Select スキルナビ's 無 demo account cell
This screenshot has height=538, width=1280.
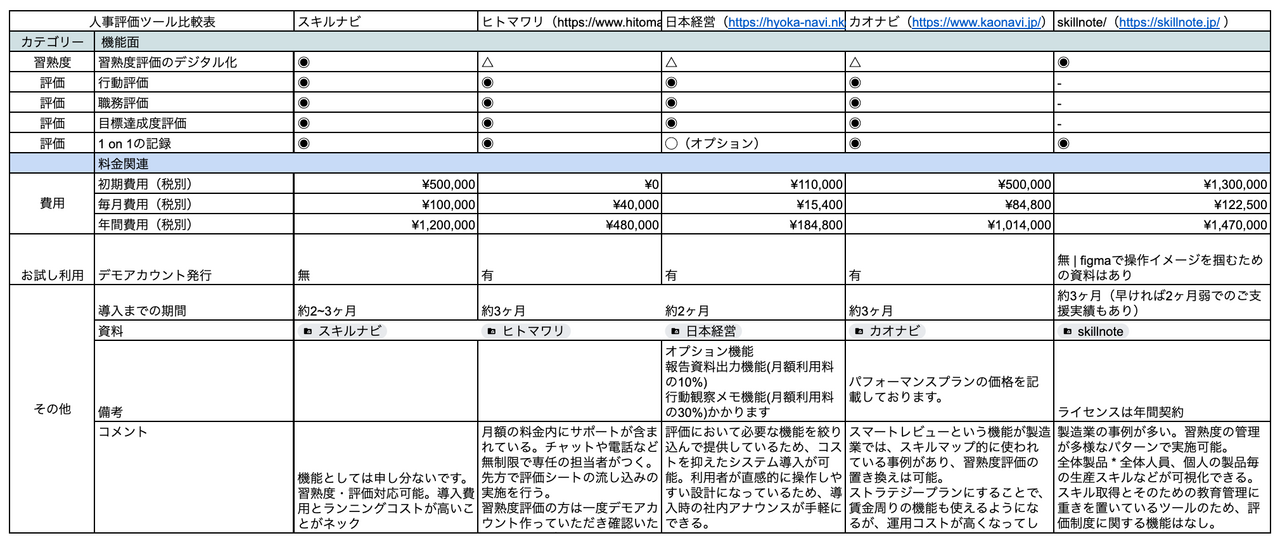(x=387, y=260)
